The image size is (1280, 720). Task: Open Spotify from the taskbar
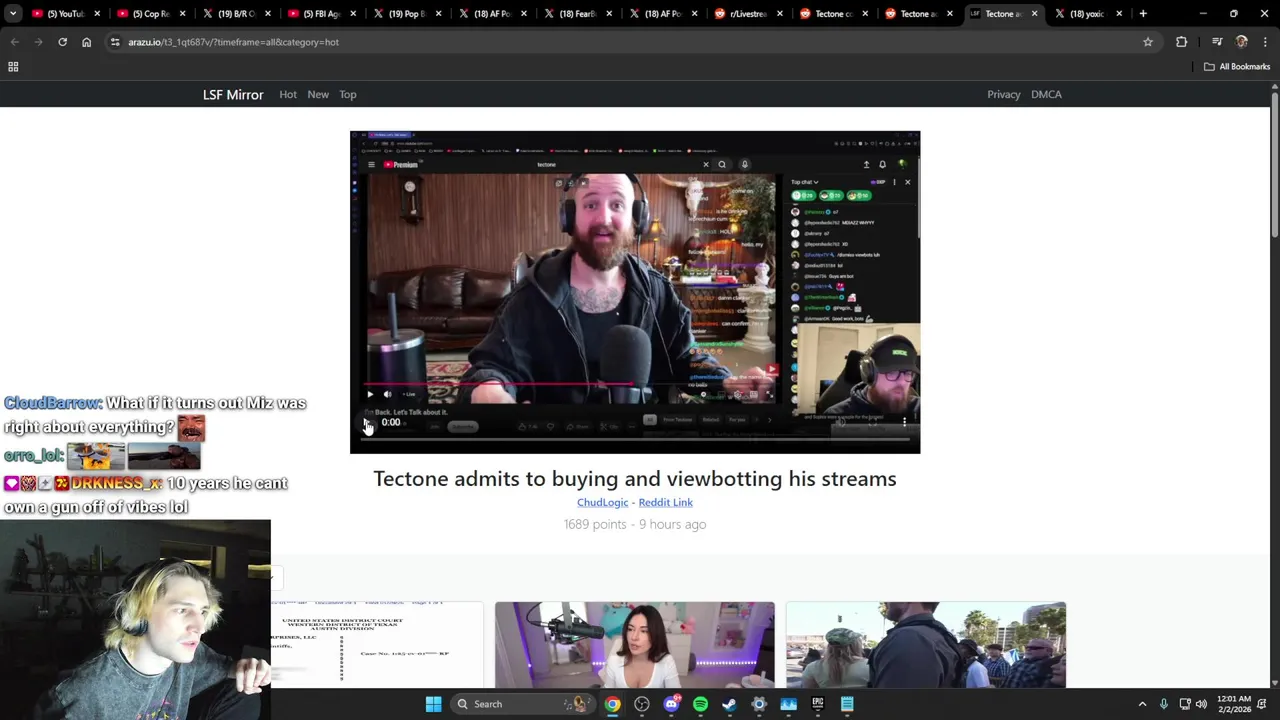pyautogui.click(x=700, y=704)
